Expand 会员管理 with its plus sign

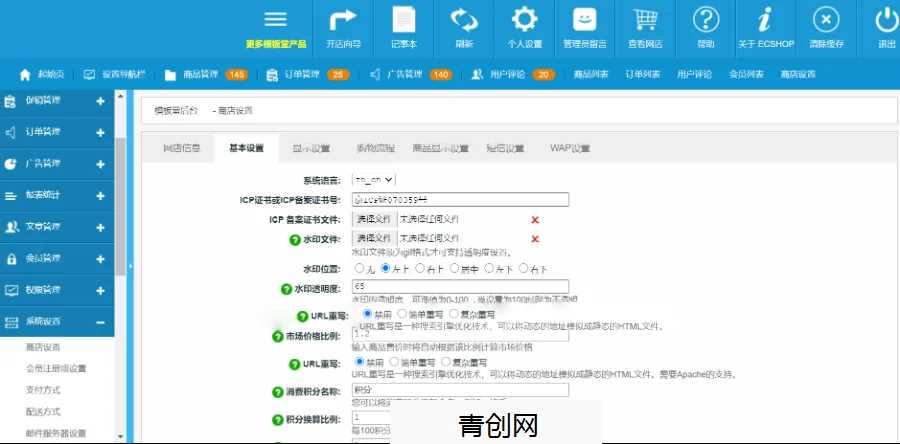(x=100, y=259)
